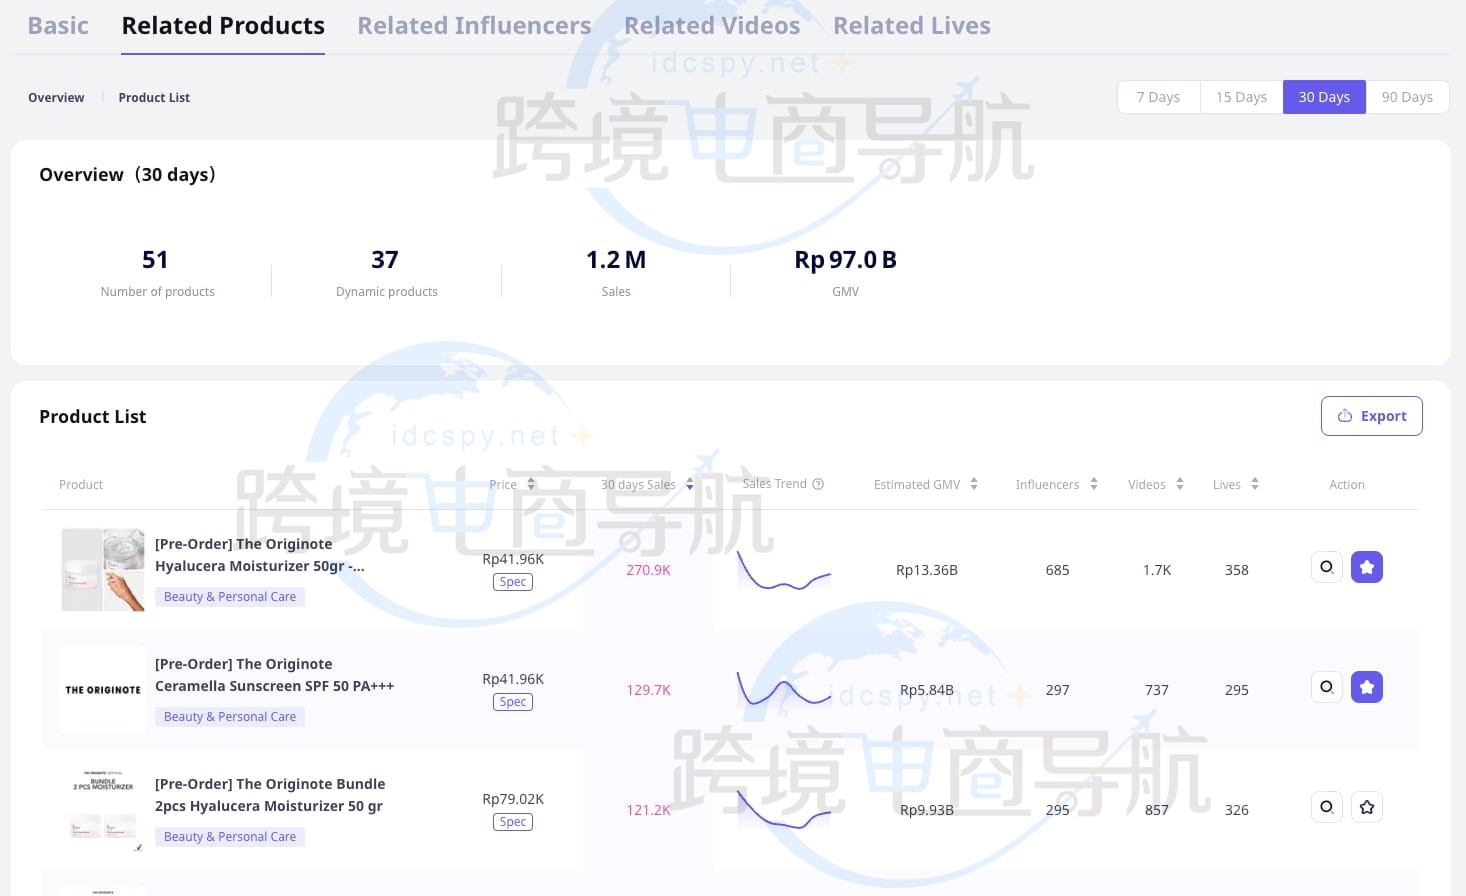Unstar the Ceramella Sunscreen SPF 50 product
The width and height of the screenshot is (1466, 896).
(x=1366, y=687)
